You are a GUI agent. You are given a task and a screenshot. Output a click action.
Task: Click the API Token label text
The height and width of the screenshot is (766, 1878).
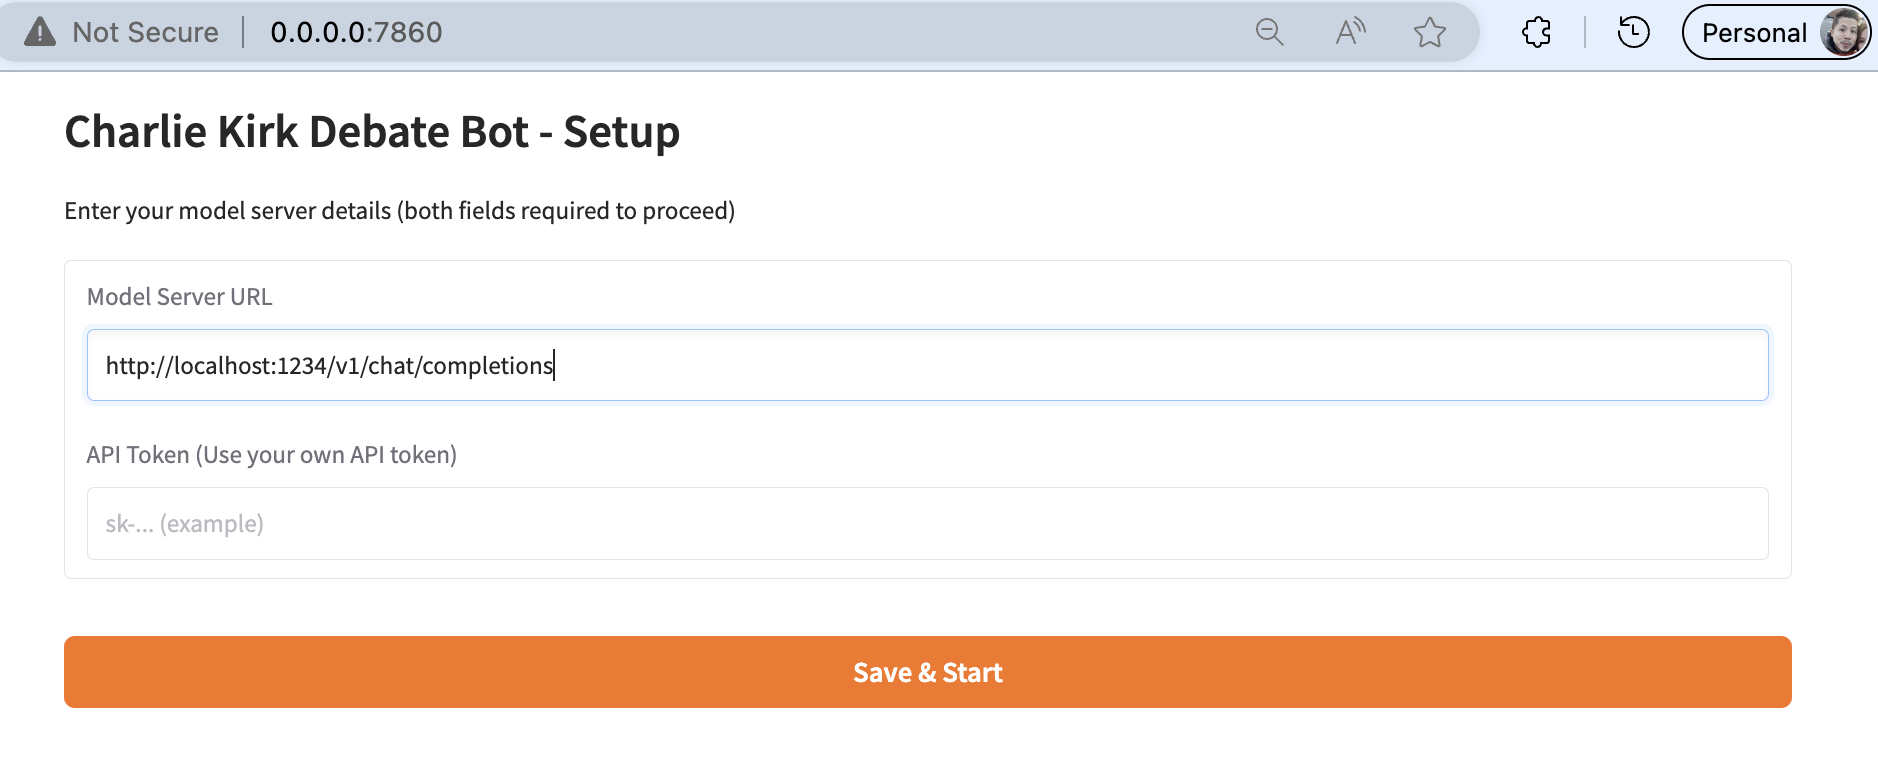click(x=271, y=454)
